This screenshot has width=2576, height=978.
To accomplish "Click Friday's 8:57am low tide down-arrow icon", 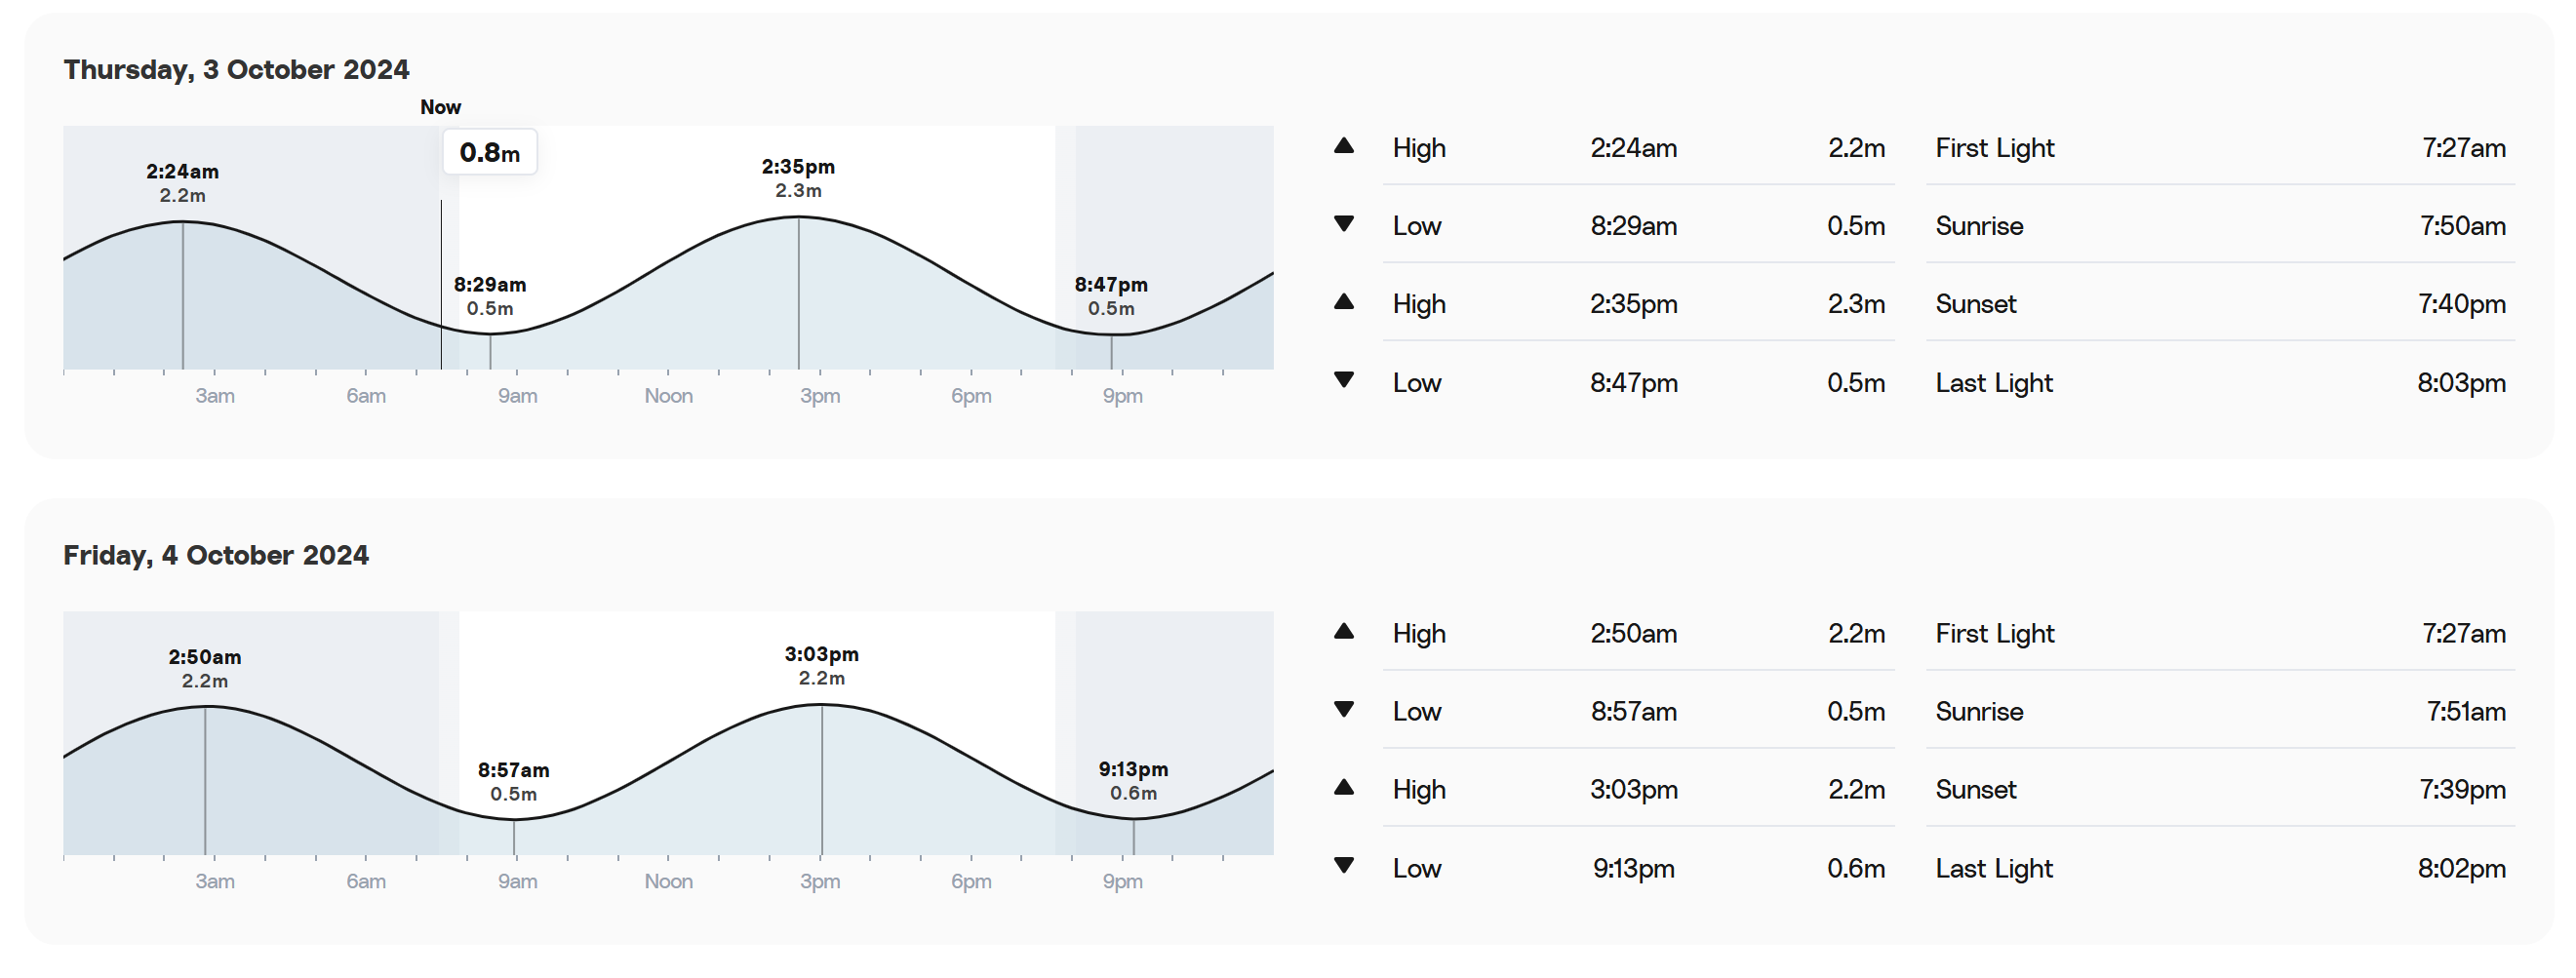I will pos(1344,710).
